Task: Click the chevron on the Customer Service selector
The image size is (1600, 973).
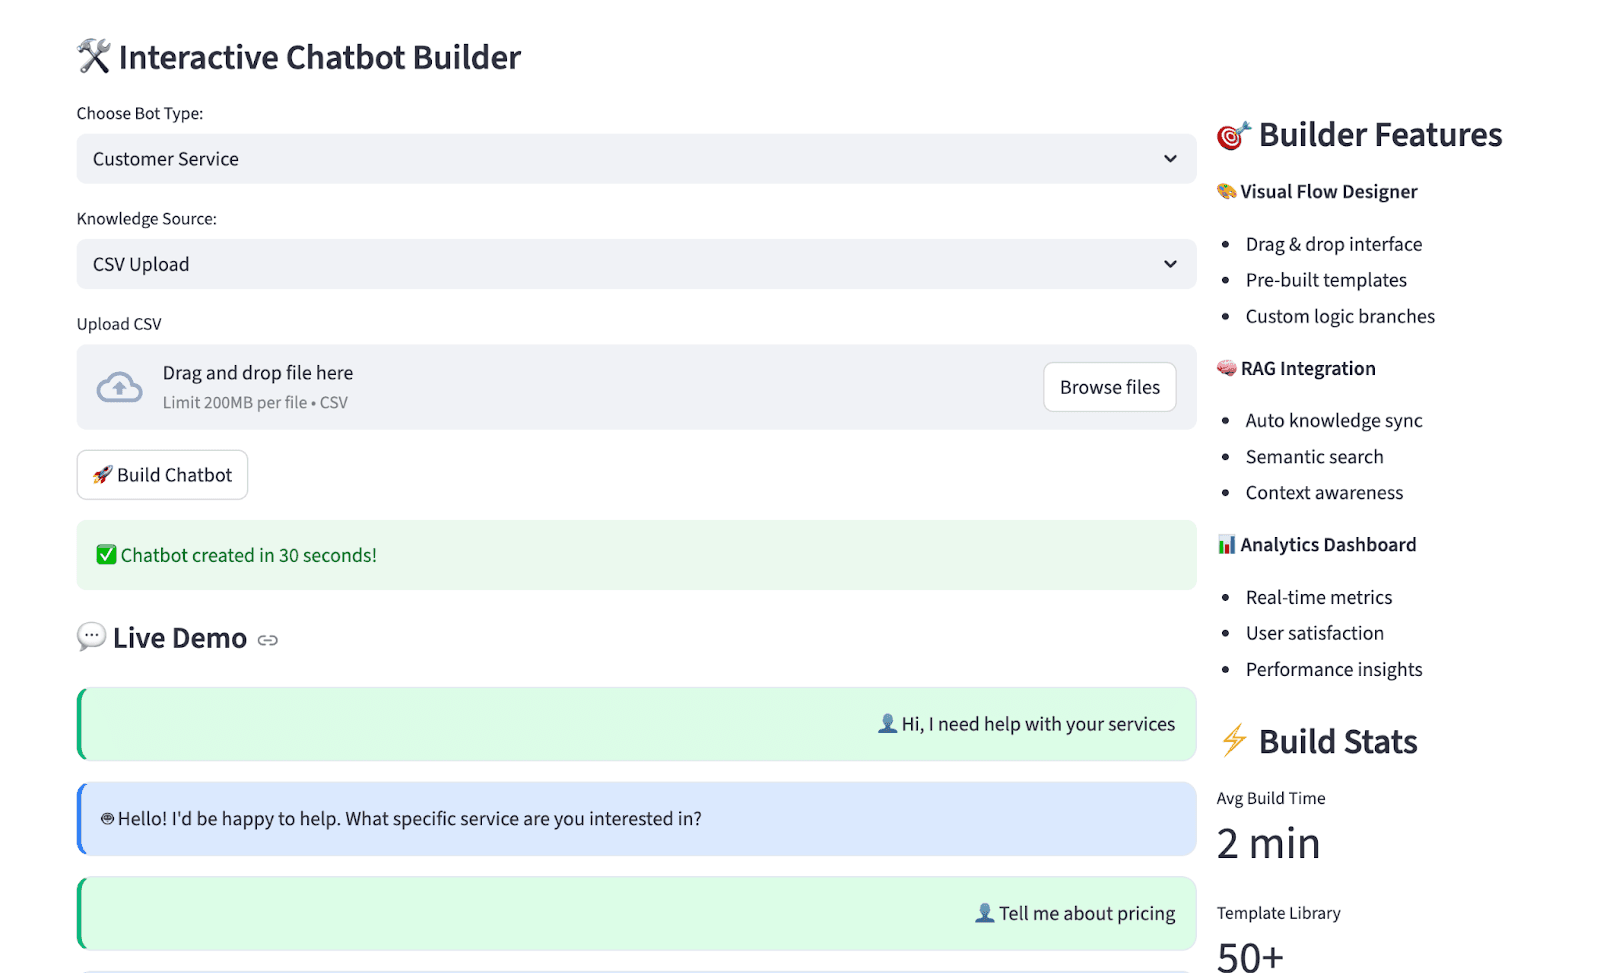Action: (x=1169, y=158)
